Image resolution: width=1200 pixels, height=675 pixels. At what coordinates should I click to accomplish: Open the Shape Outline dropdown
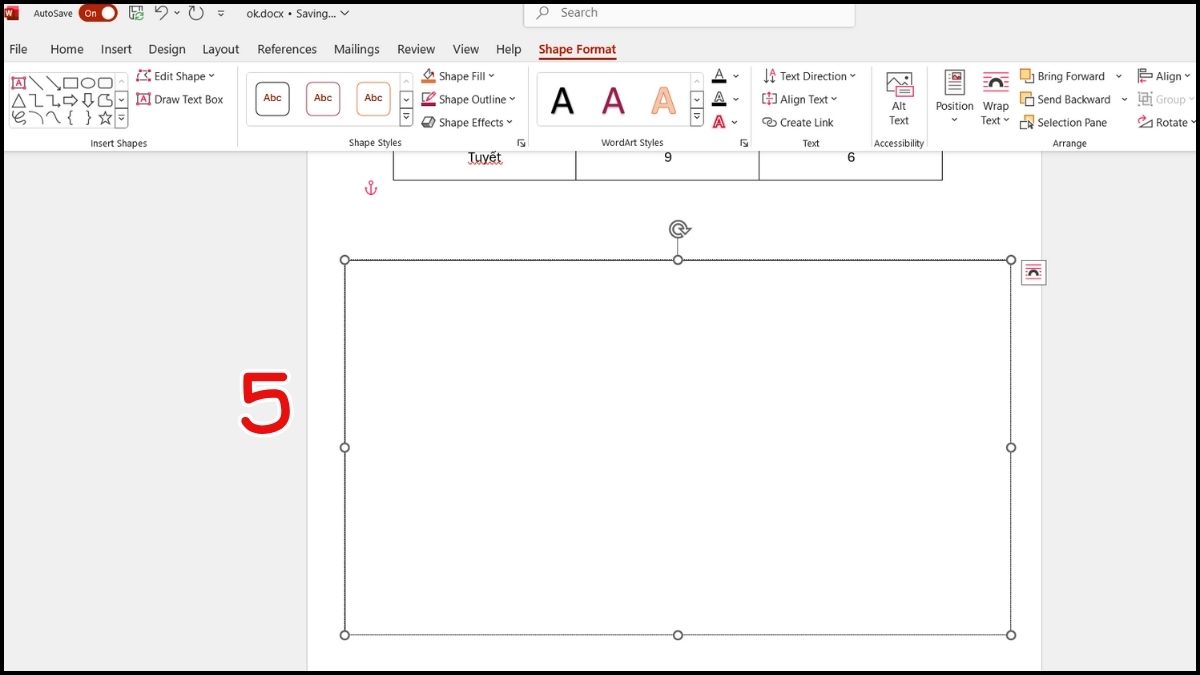click(x=512, y=99)
